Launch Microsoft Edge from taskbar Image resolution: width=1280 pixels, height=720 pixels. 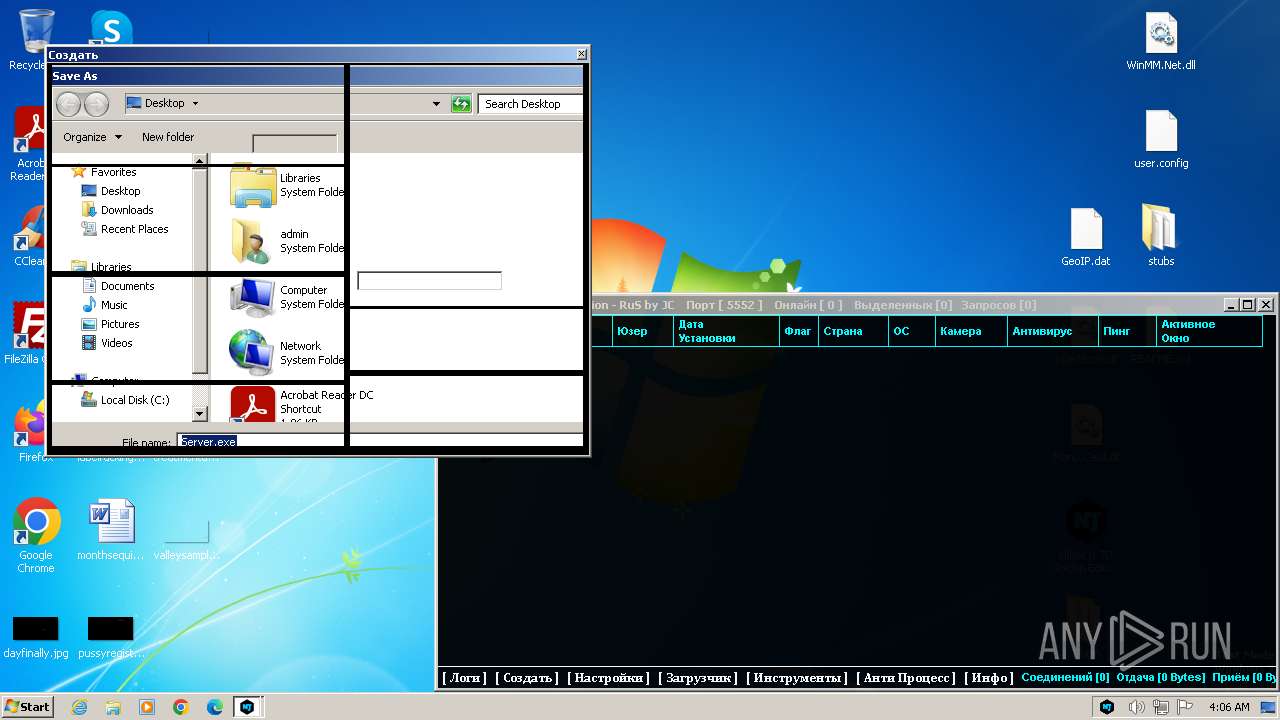point(215,707)
